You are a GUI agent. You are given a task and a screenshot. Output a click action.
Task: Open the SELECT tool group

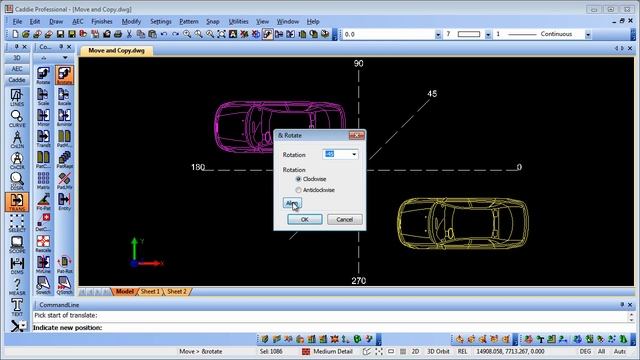tap(17, 223)
